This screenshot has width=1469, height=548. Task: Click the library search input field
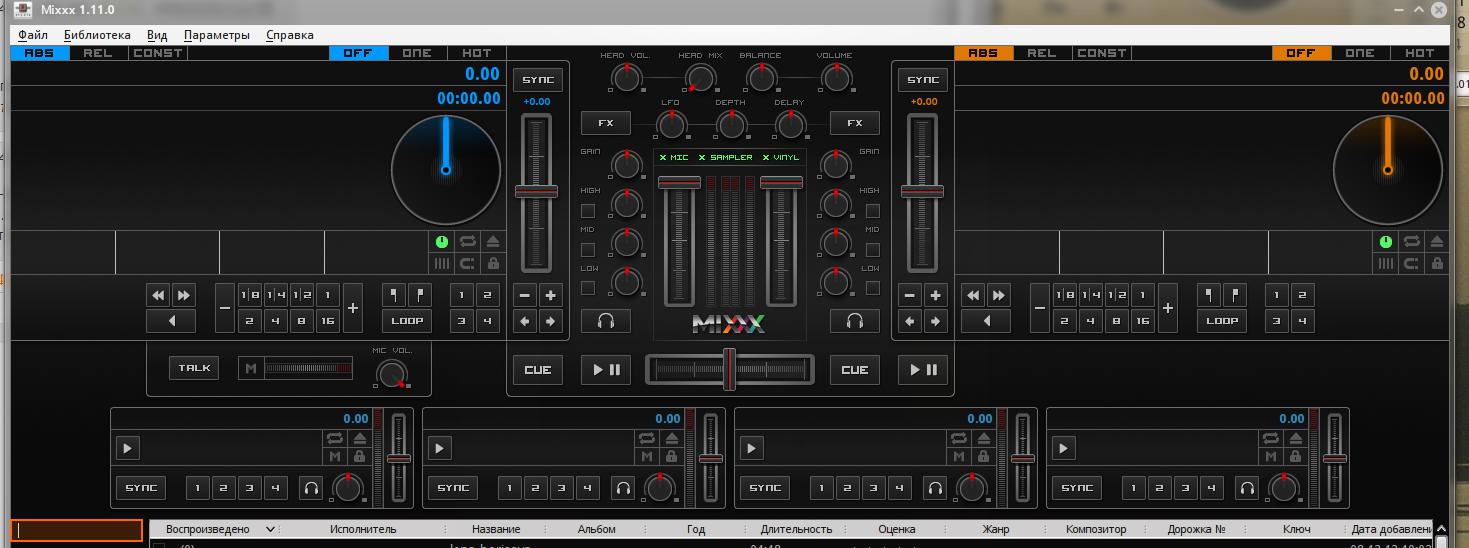pos(77,531)
